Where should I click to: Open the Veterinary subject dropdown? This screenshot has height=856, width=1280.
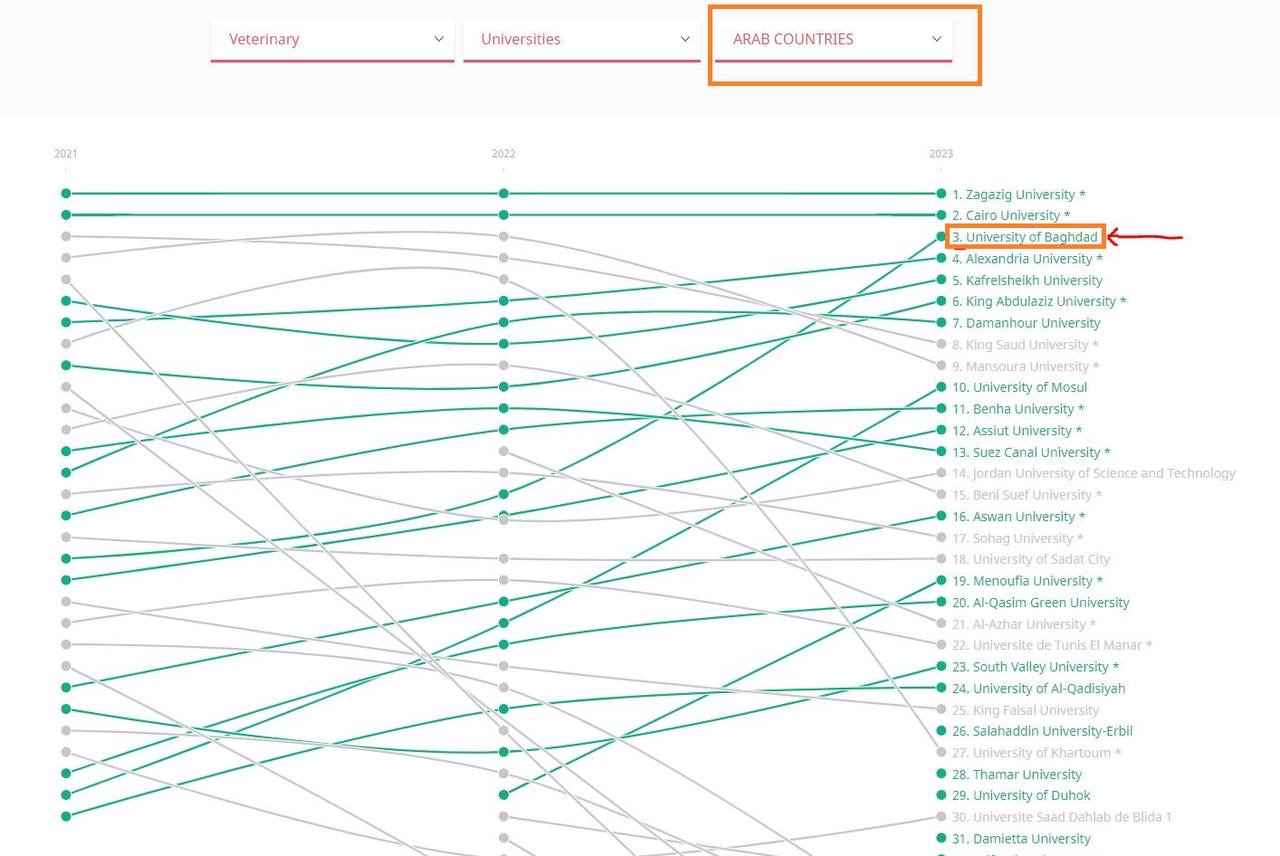[x=332, y=39]
